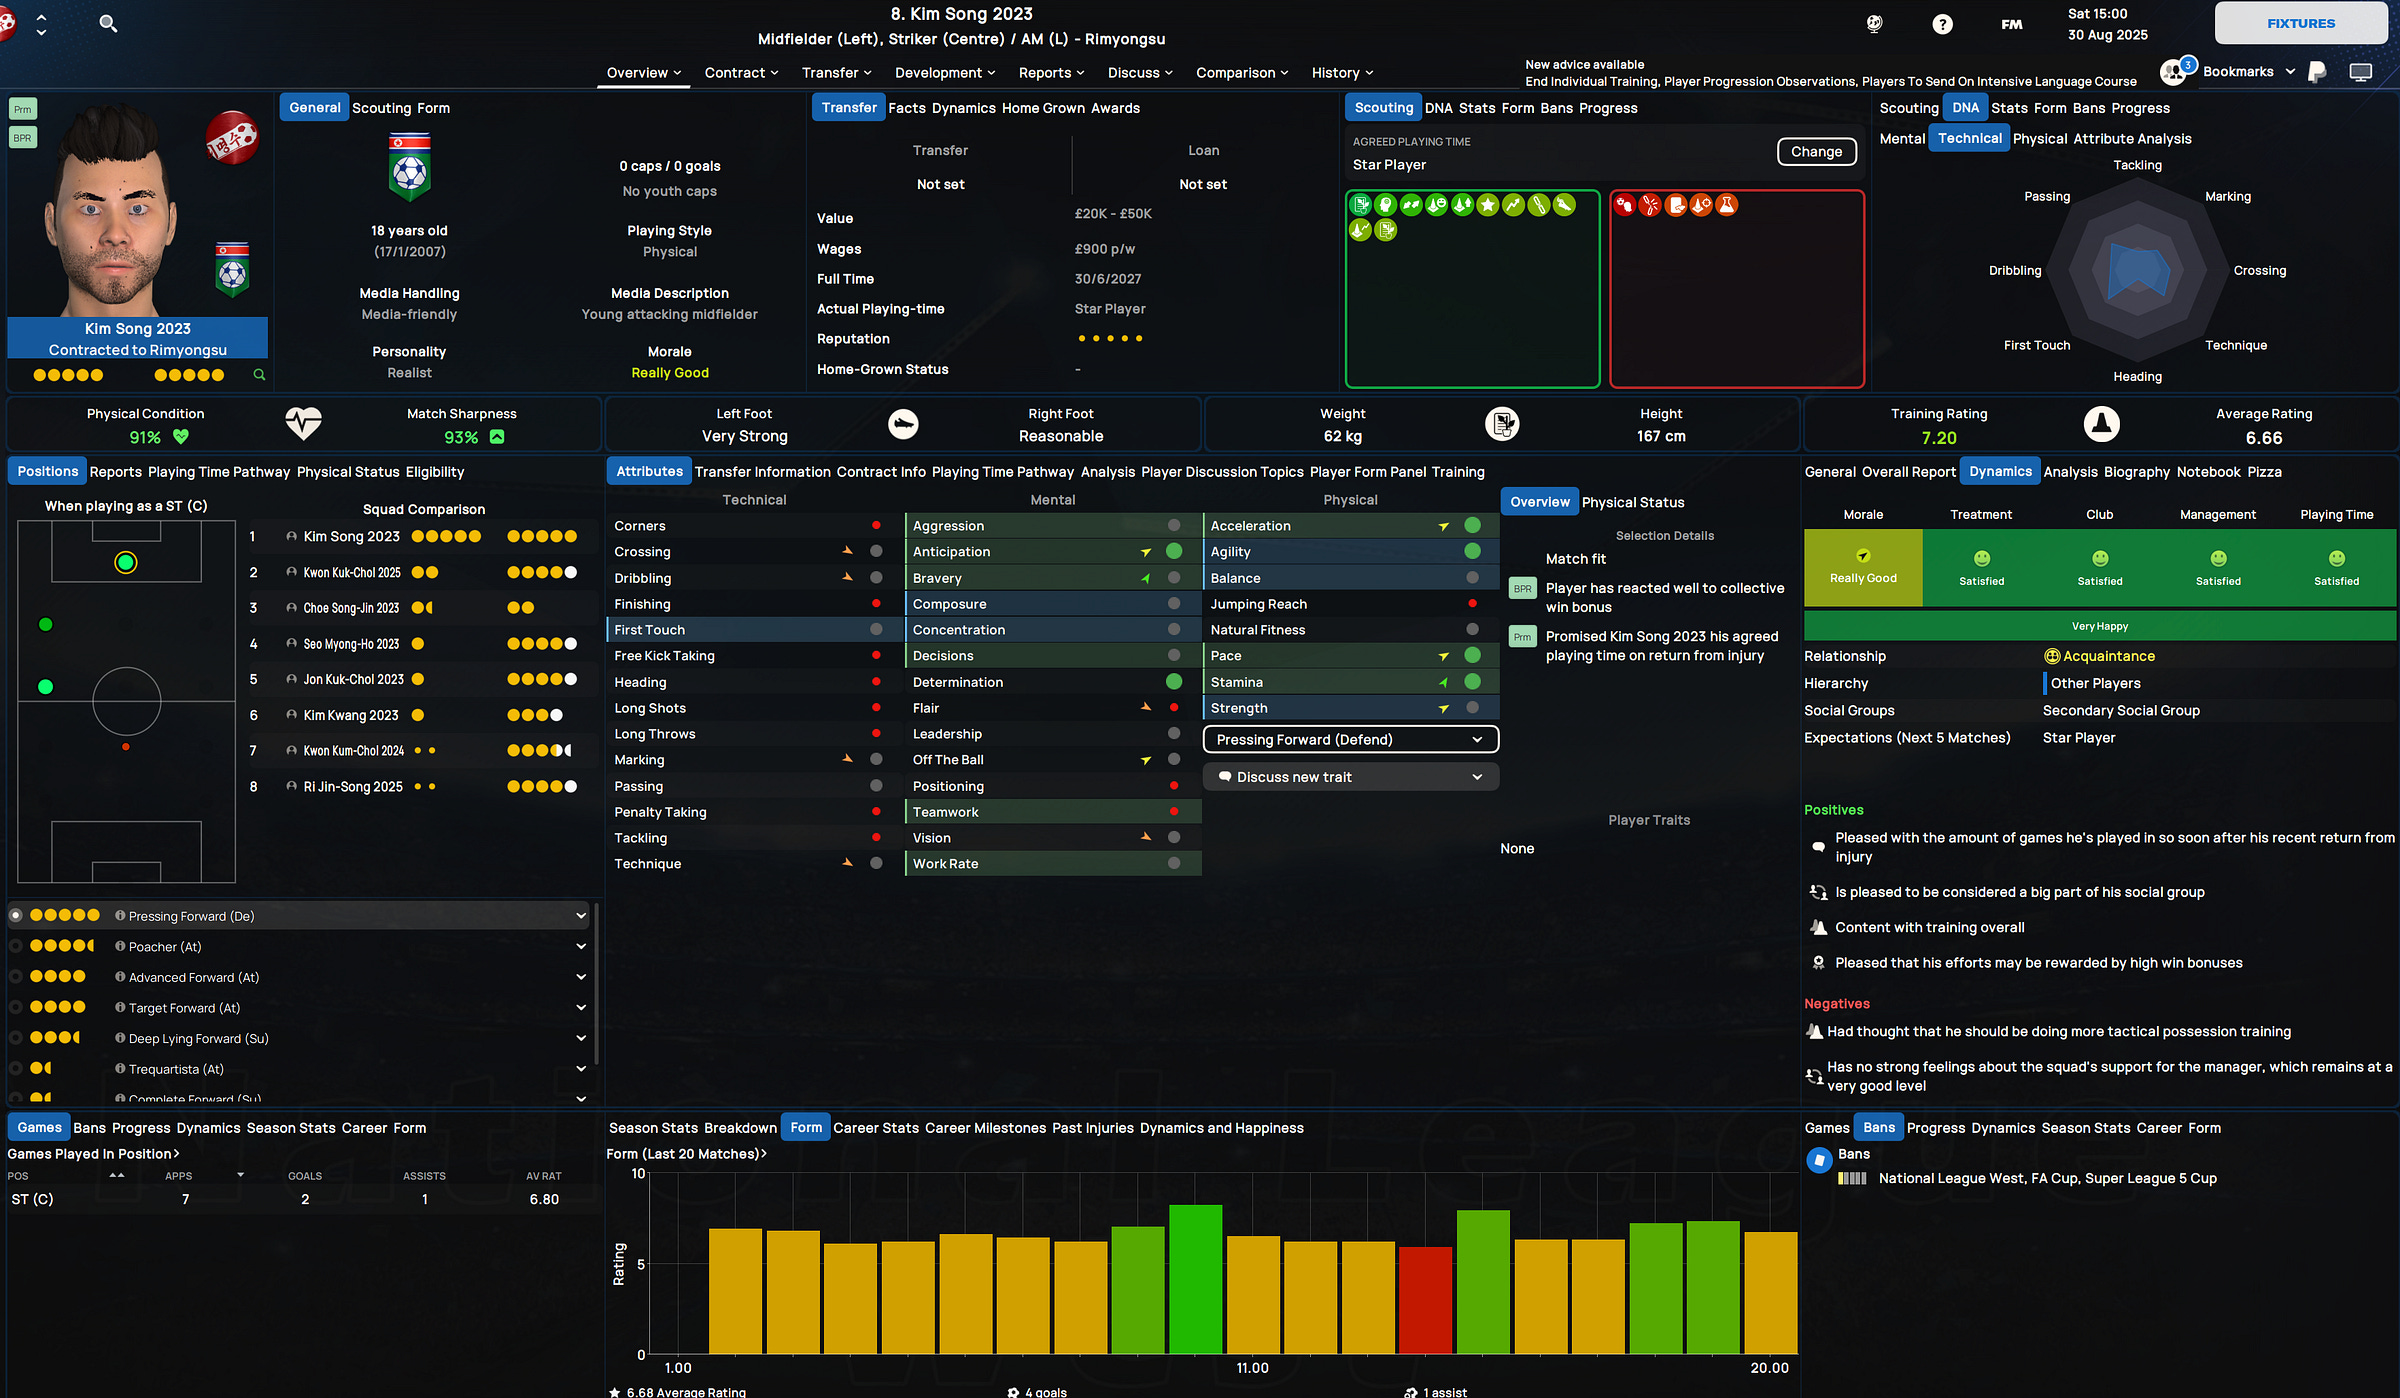Click Pressing Forward role info icon
Viewport: 2400px width, 1398px height.
point(120,915)
